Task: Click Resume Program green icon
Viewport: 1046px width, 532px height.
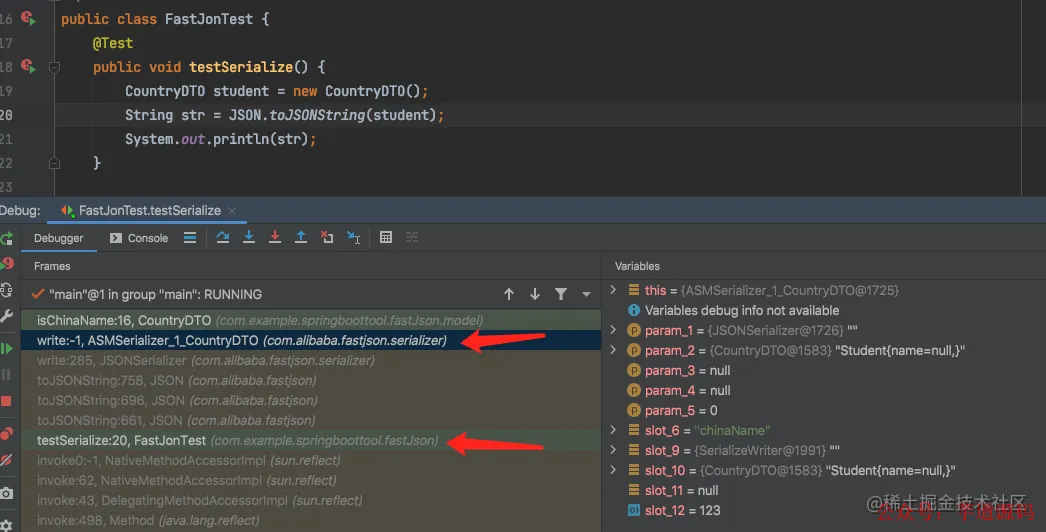Action: 7,348
